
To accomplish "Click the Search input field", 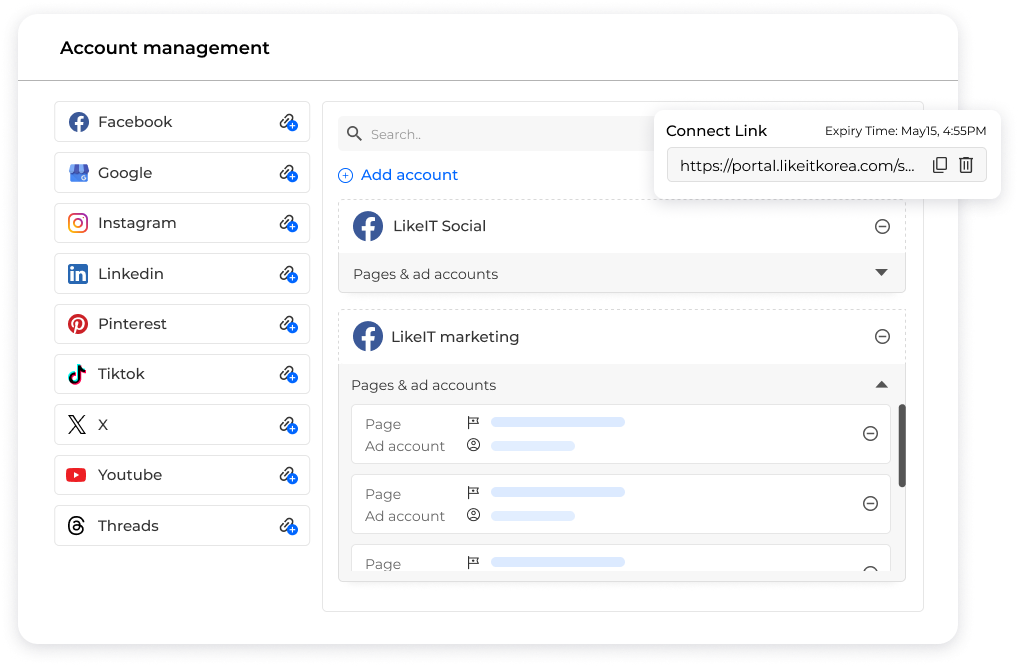I will [497, 134].
